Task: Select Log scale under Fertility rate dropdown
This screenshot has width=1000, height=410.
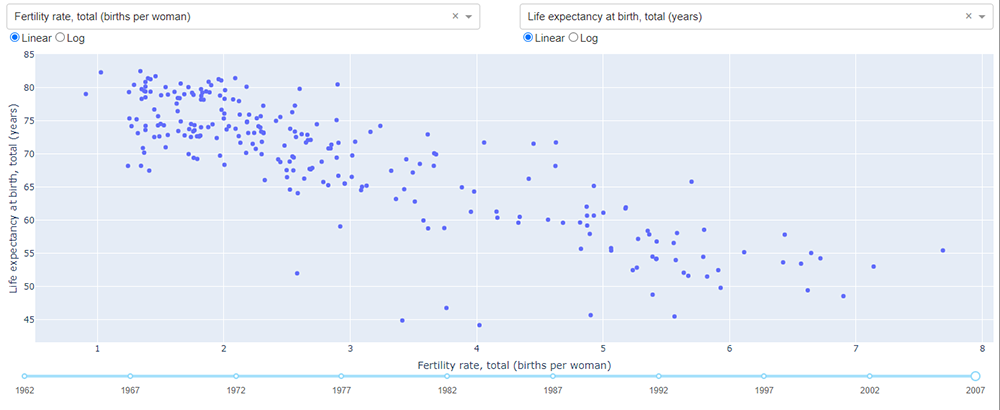Action: coord(61,38)
